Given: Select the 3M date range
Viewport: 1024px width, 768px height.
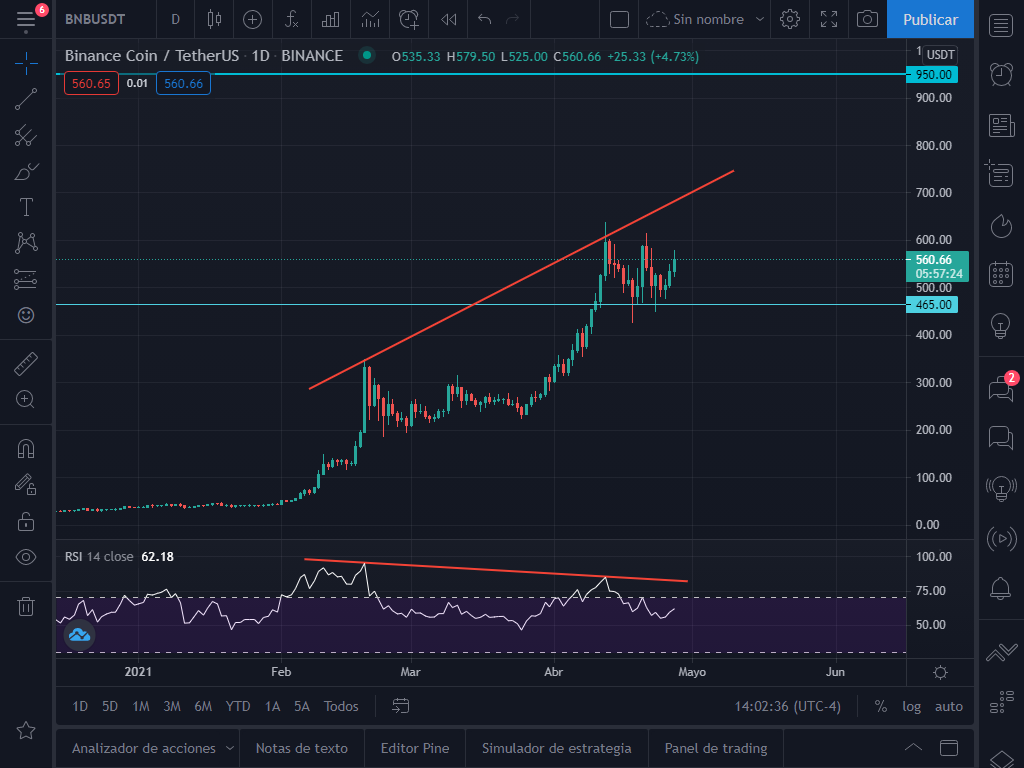Looking at the screenshot, I should tap(172, 706).
